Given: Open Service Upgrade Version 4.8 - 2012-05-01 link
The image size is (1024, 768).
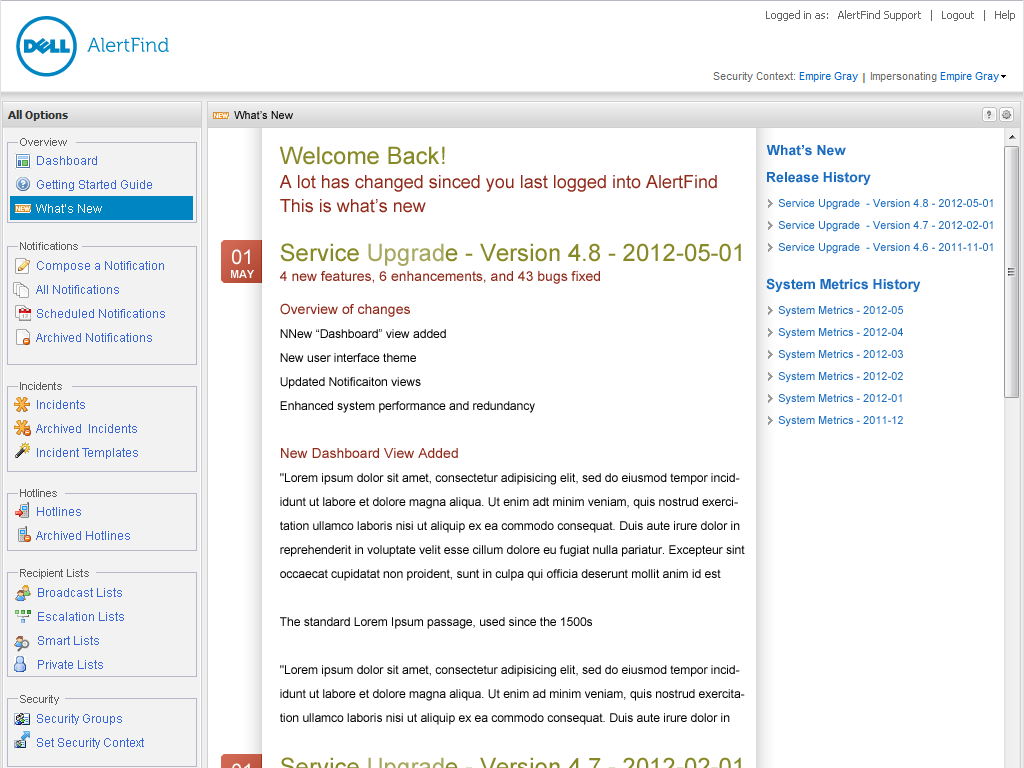Looking at the screenshot, I should [x=886, y=204].
